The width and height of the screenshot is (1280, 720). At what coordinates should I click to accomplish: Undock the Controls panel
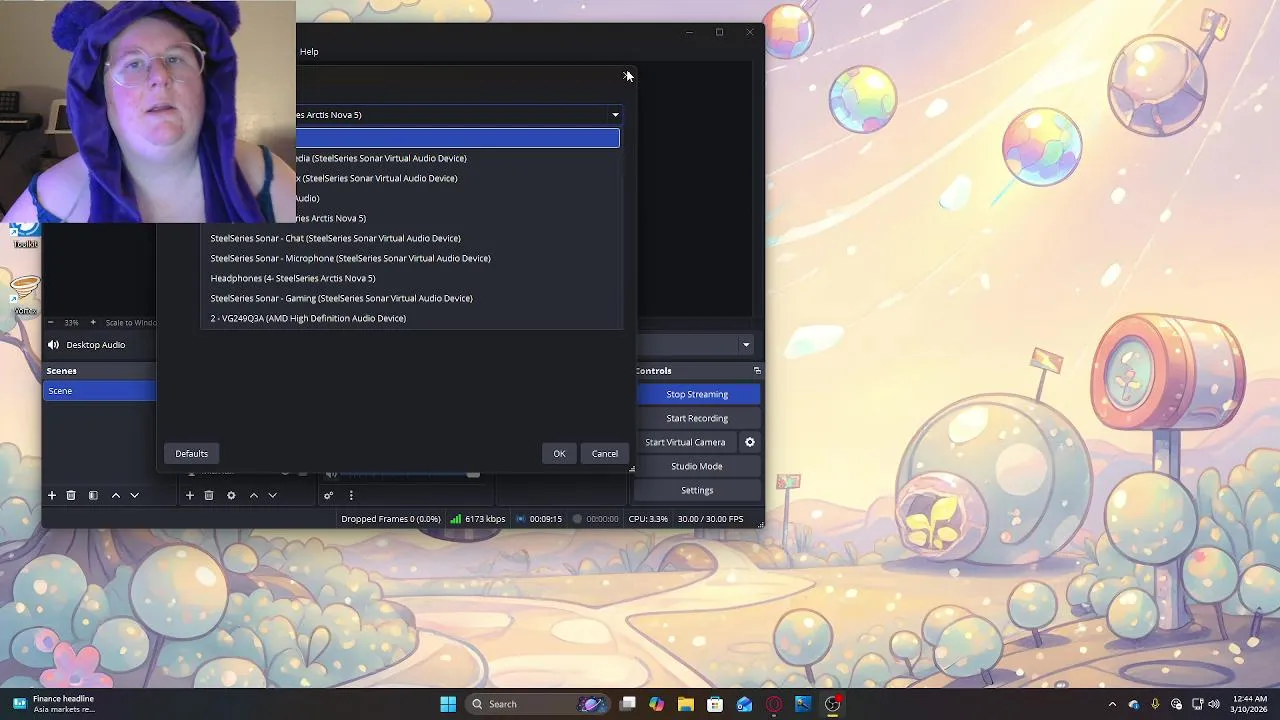[757, 371]
